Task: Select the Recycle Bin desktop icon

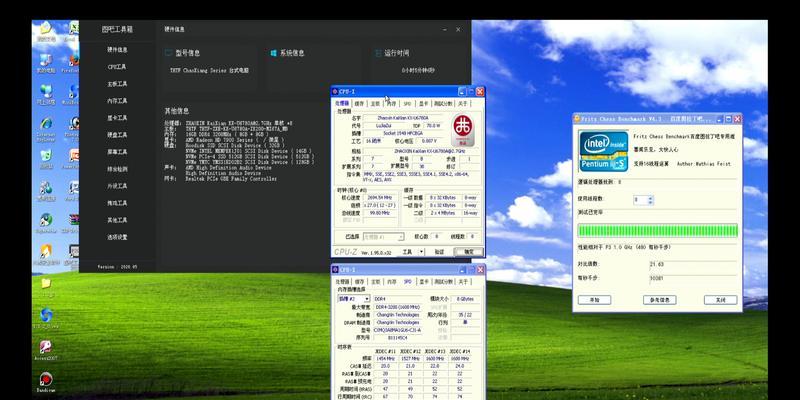Action: pos(46,156)
